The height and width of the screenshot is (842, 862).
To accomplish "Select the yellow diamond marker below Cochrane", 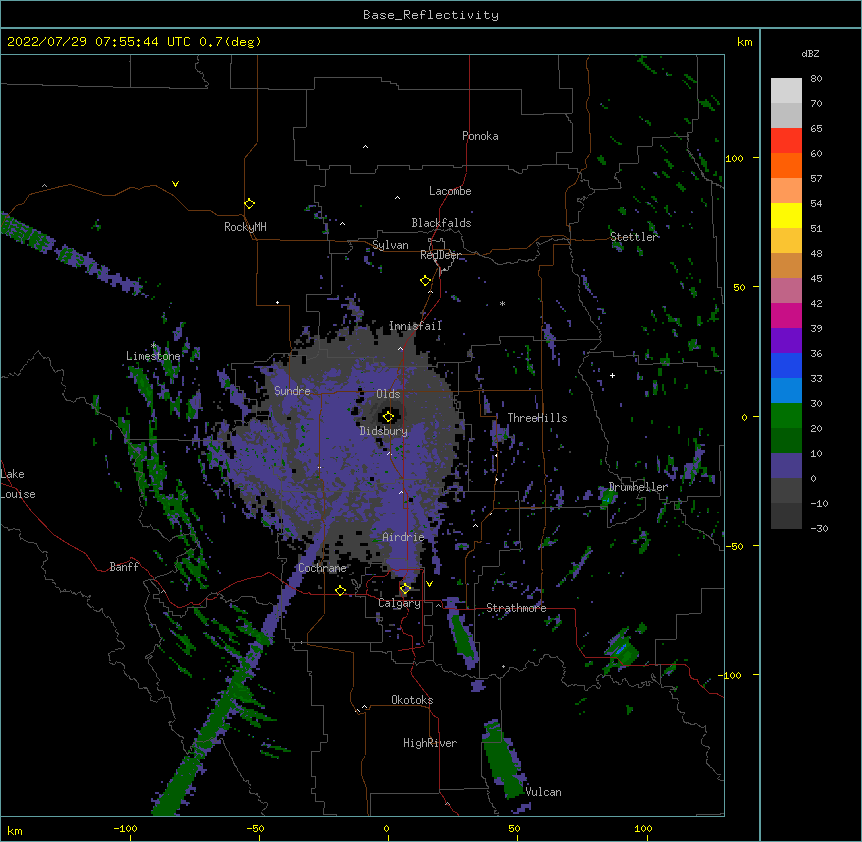I will [x=340, y=590].
